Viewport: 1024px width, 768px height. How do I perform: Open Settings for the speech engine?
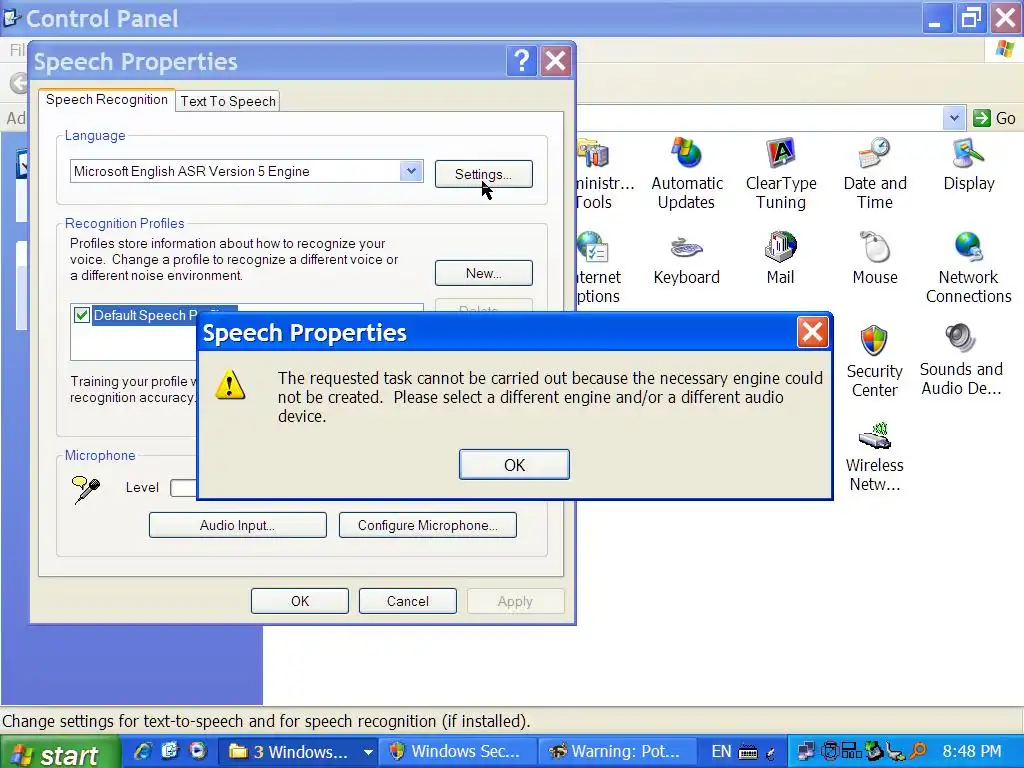[483, 174]
